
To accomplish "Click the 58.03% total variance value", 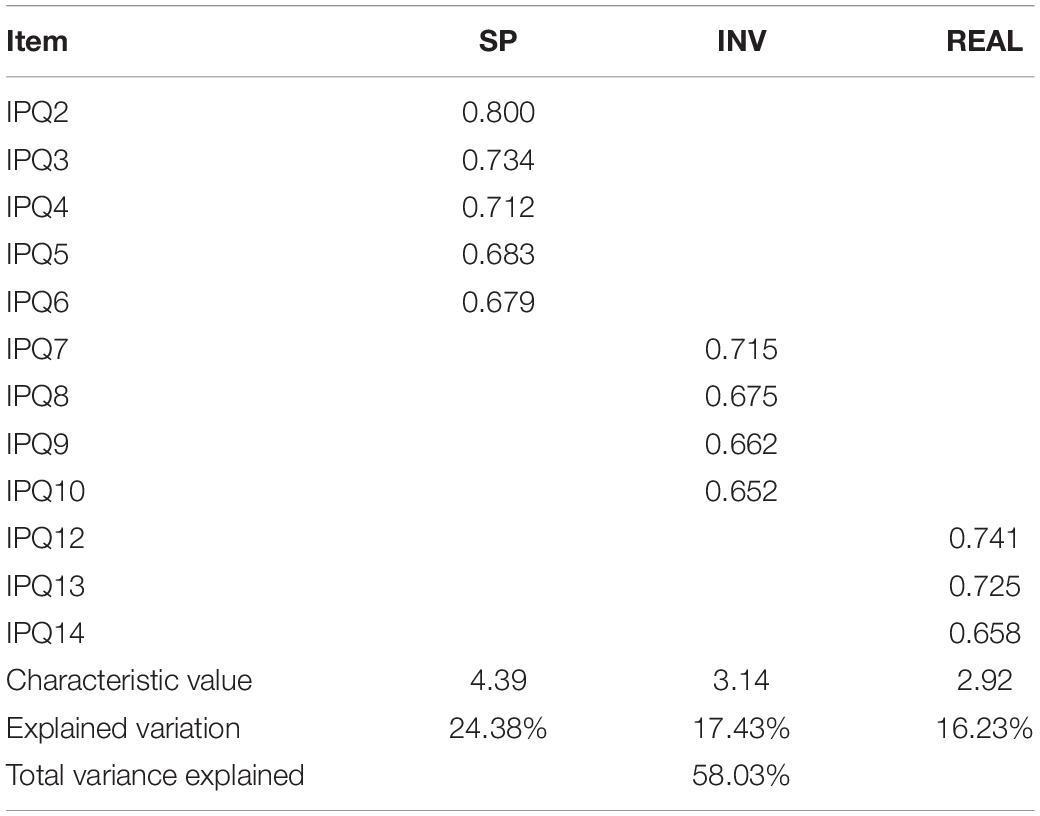I will [741, 776].
